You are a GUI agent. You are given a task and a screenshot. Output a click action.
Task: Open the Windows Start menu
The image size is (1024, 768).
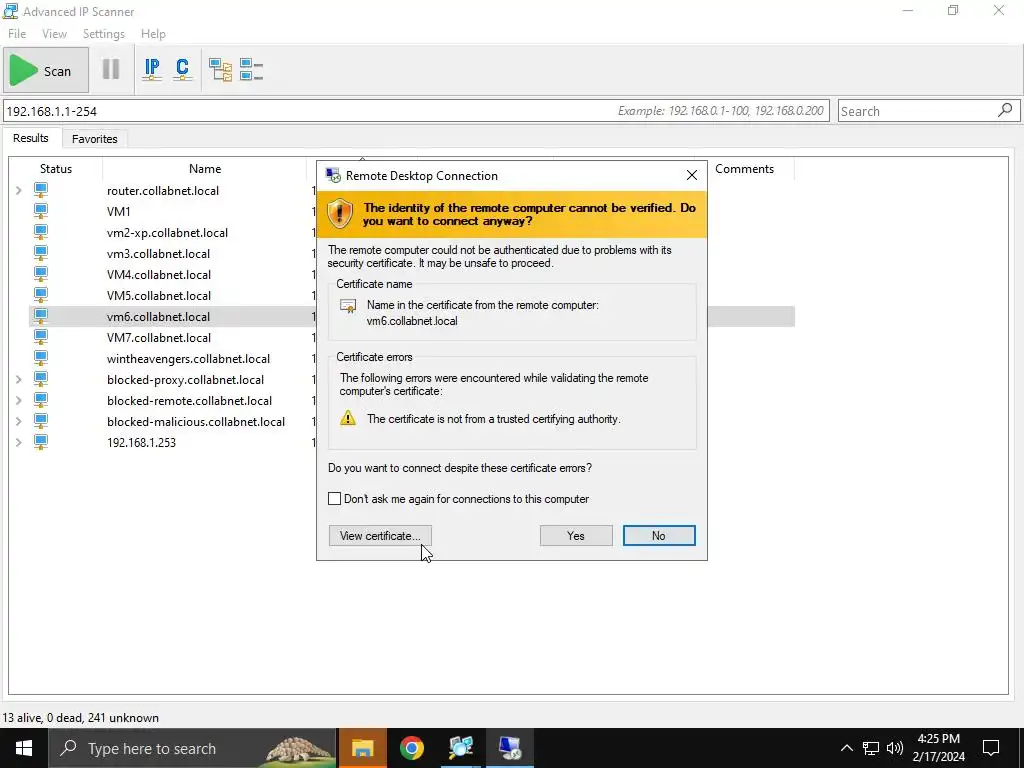click(x=24, y=748)
